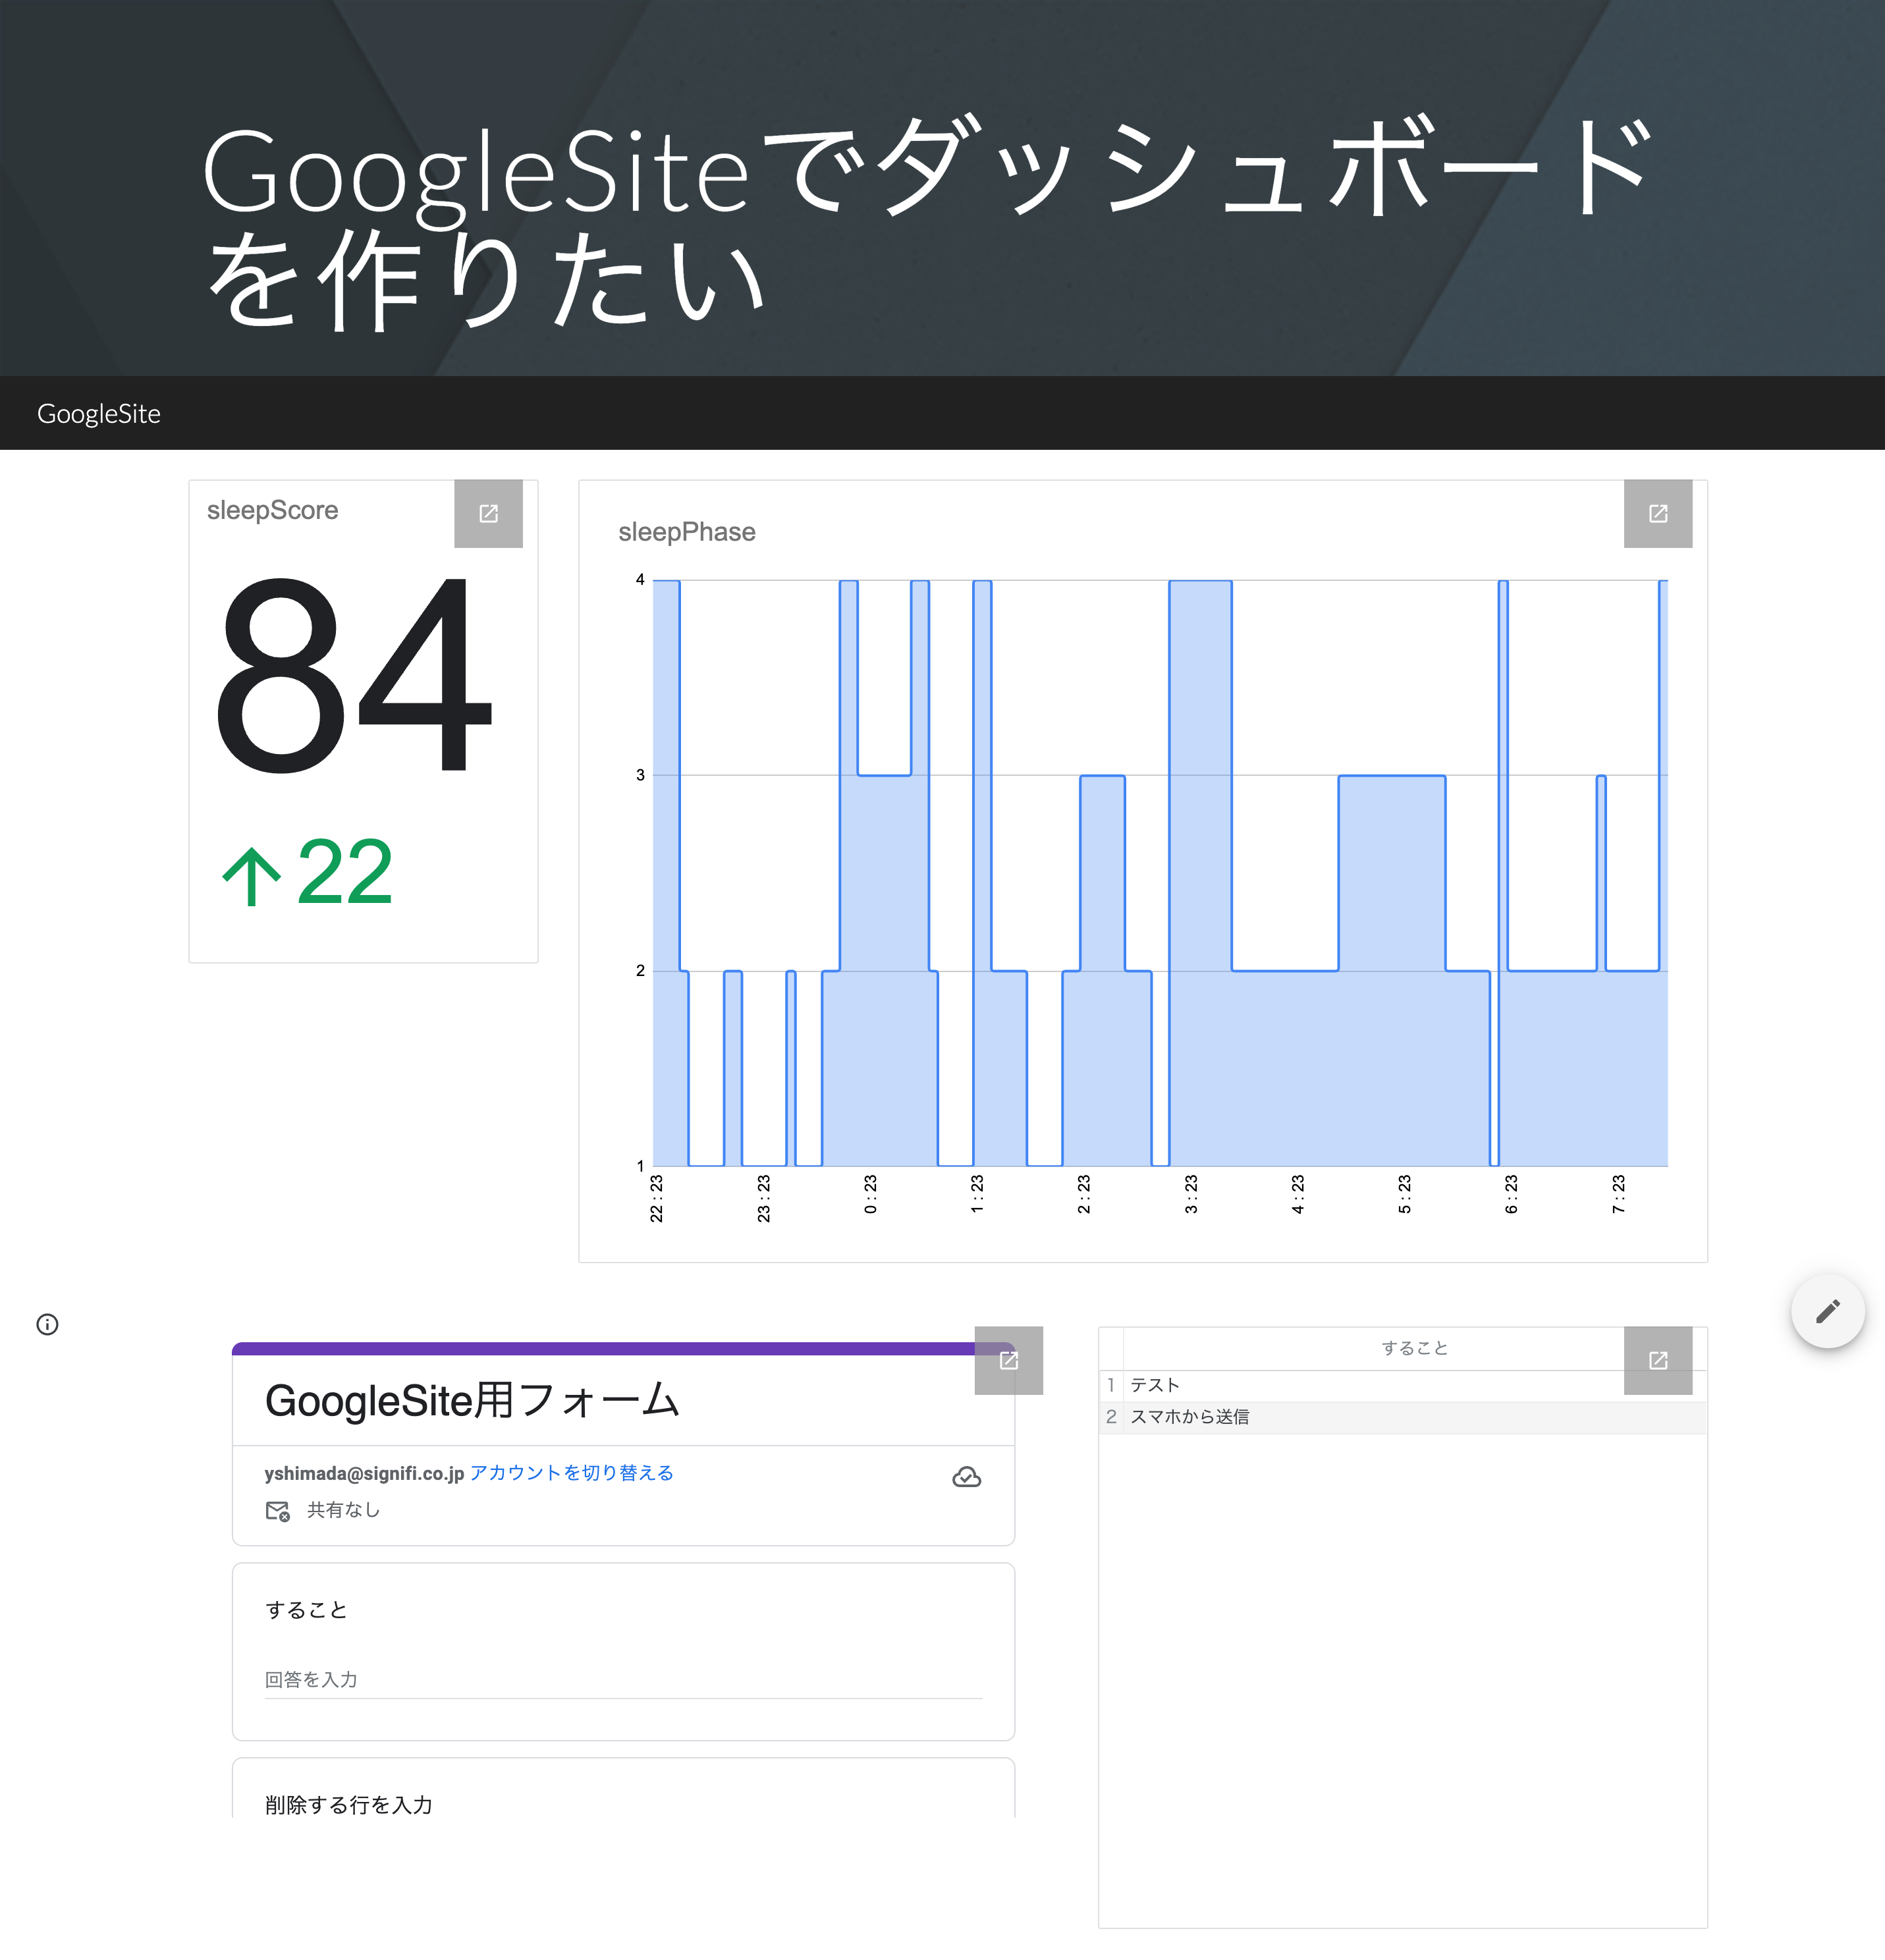1885x1960 pixels.
Task: Click the mail not-shared icon
Action: tap(277, 1510)
